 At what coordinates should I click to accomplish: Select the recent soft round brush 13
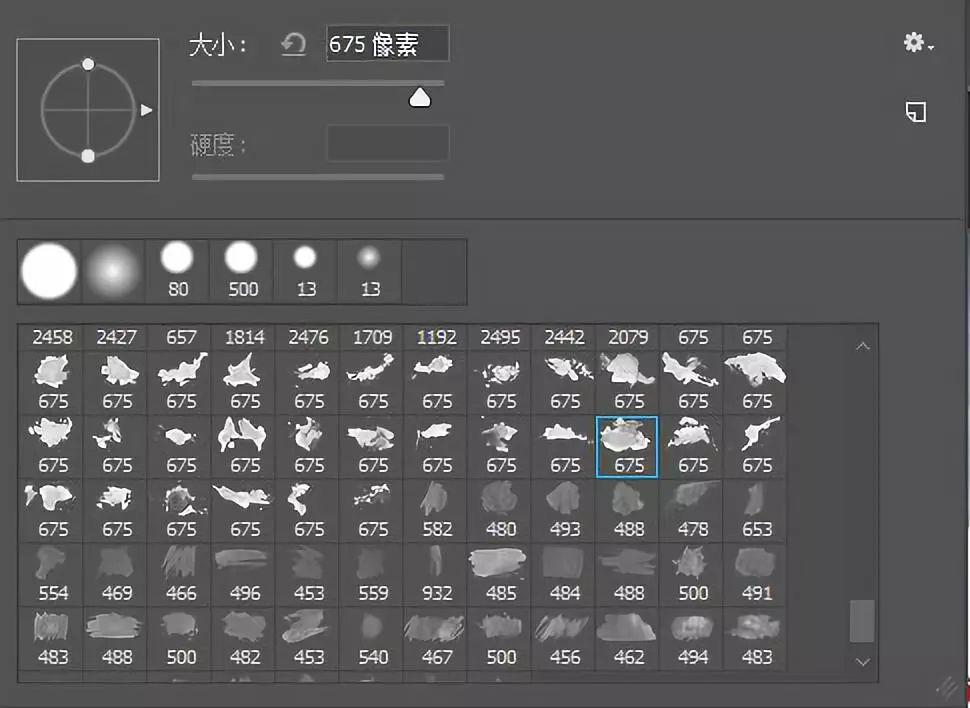click(x=370, y=271)
